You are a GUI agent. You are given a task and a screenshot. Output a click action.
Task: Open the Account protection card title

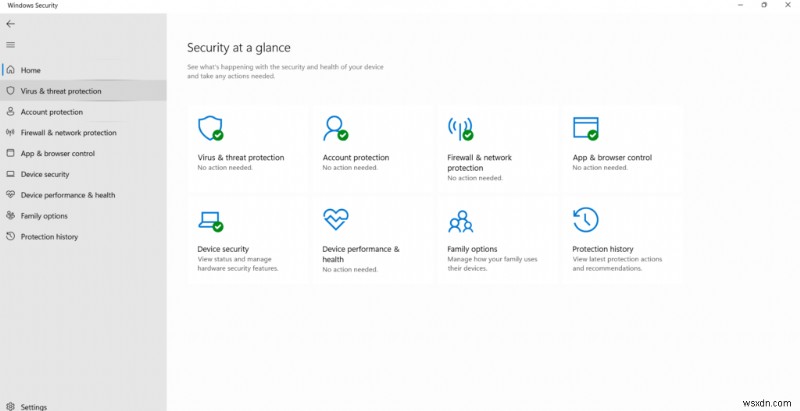tap(356, 158)
